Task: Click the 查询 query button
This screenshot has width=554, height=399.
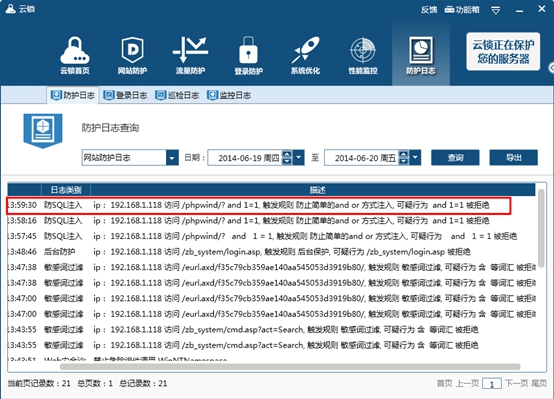Action: (x=455, y=157)
